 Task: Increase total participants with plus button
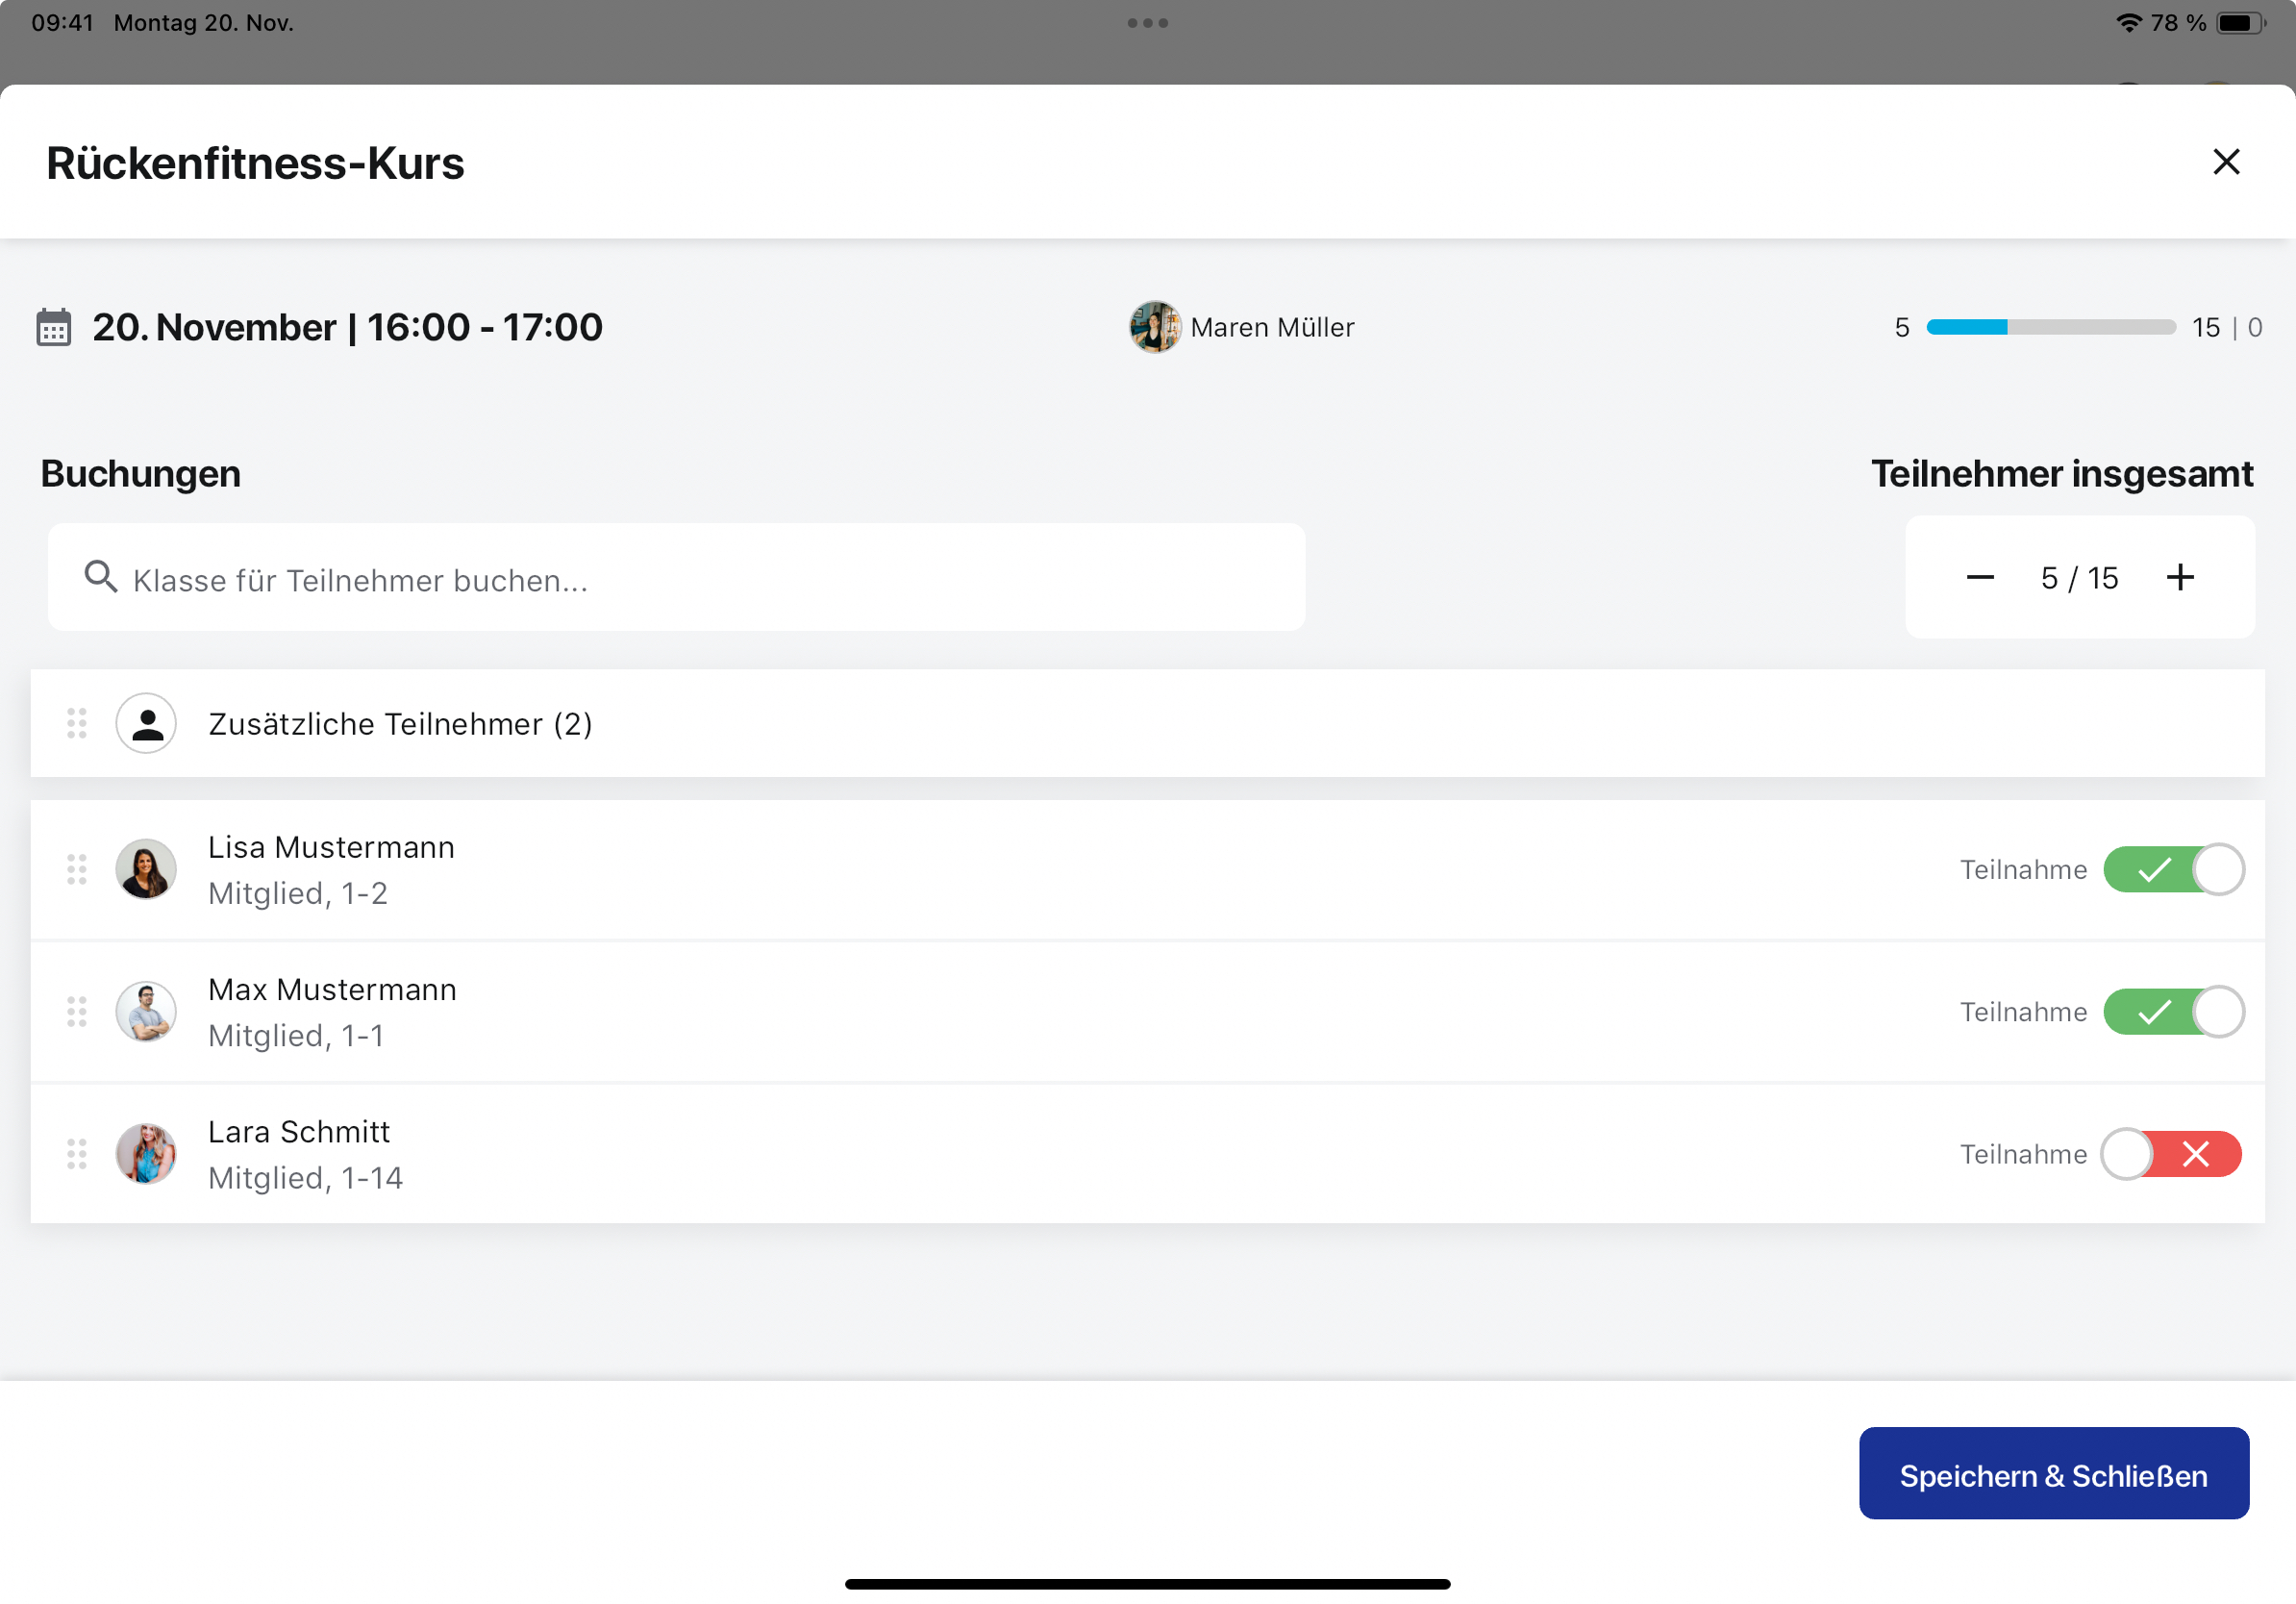[x=2180, y=578]
